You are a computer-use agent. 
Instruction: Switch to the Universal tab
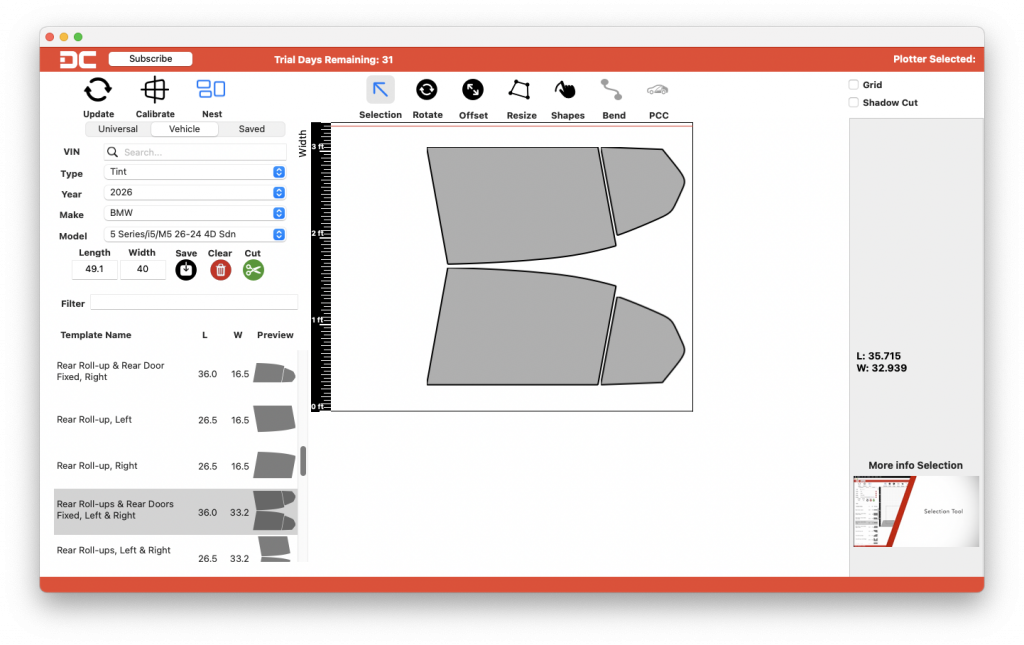(118, 129)
